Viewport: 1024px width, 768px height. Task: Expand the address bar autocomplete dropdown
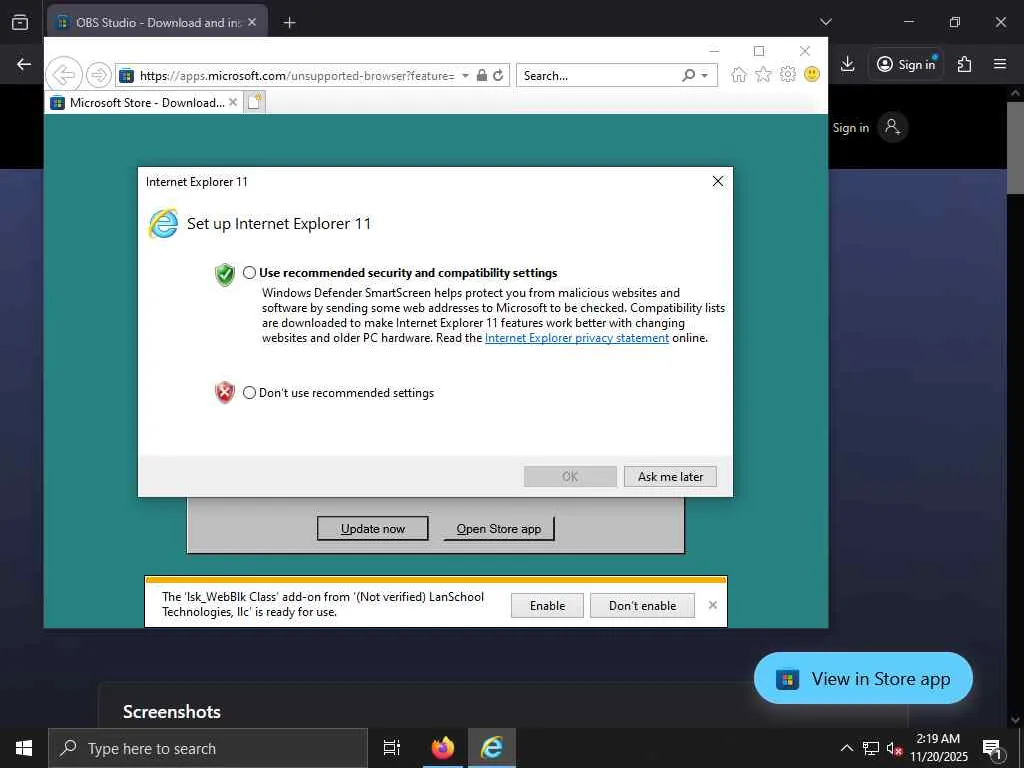coord(465,76)
